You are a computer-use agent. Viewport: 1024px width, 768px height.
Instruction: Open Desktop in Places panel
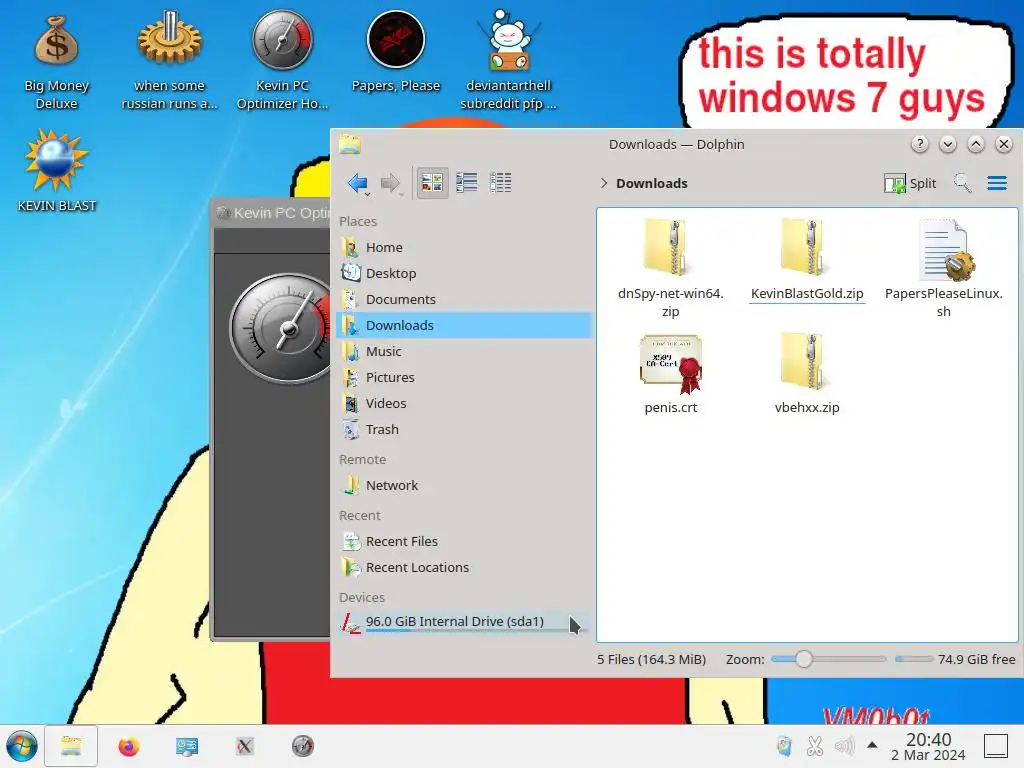coord(464,274)
